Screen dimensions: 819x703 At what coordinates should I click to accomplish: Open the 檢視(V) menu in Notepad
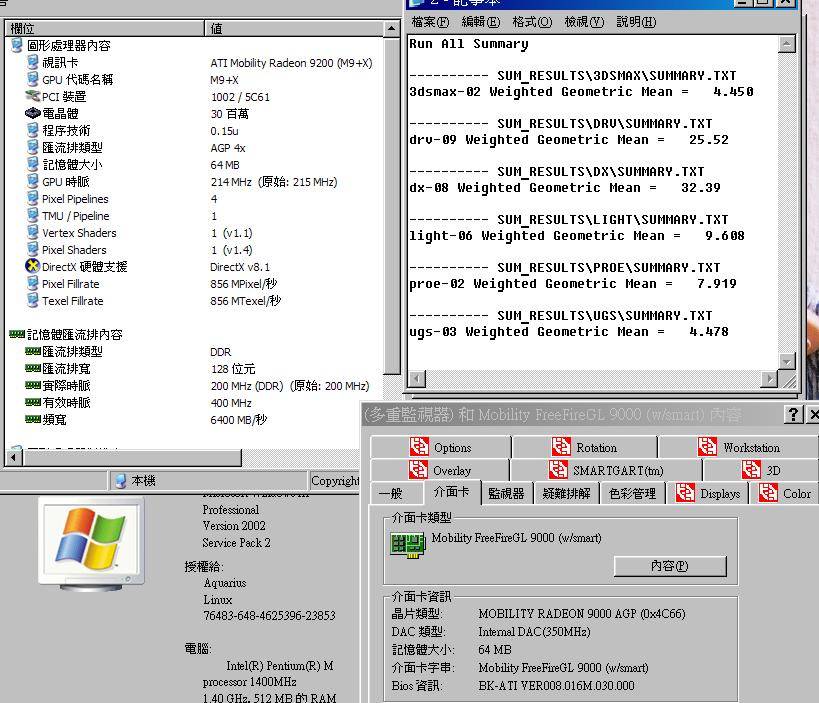(584, 22)
